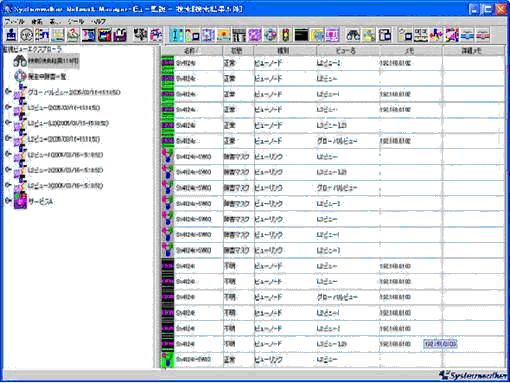The width and height of the screenshot is (510, 383).
Task: Expand the サービスA tree node
Action: (x=8, y=200)
